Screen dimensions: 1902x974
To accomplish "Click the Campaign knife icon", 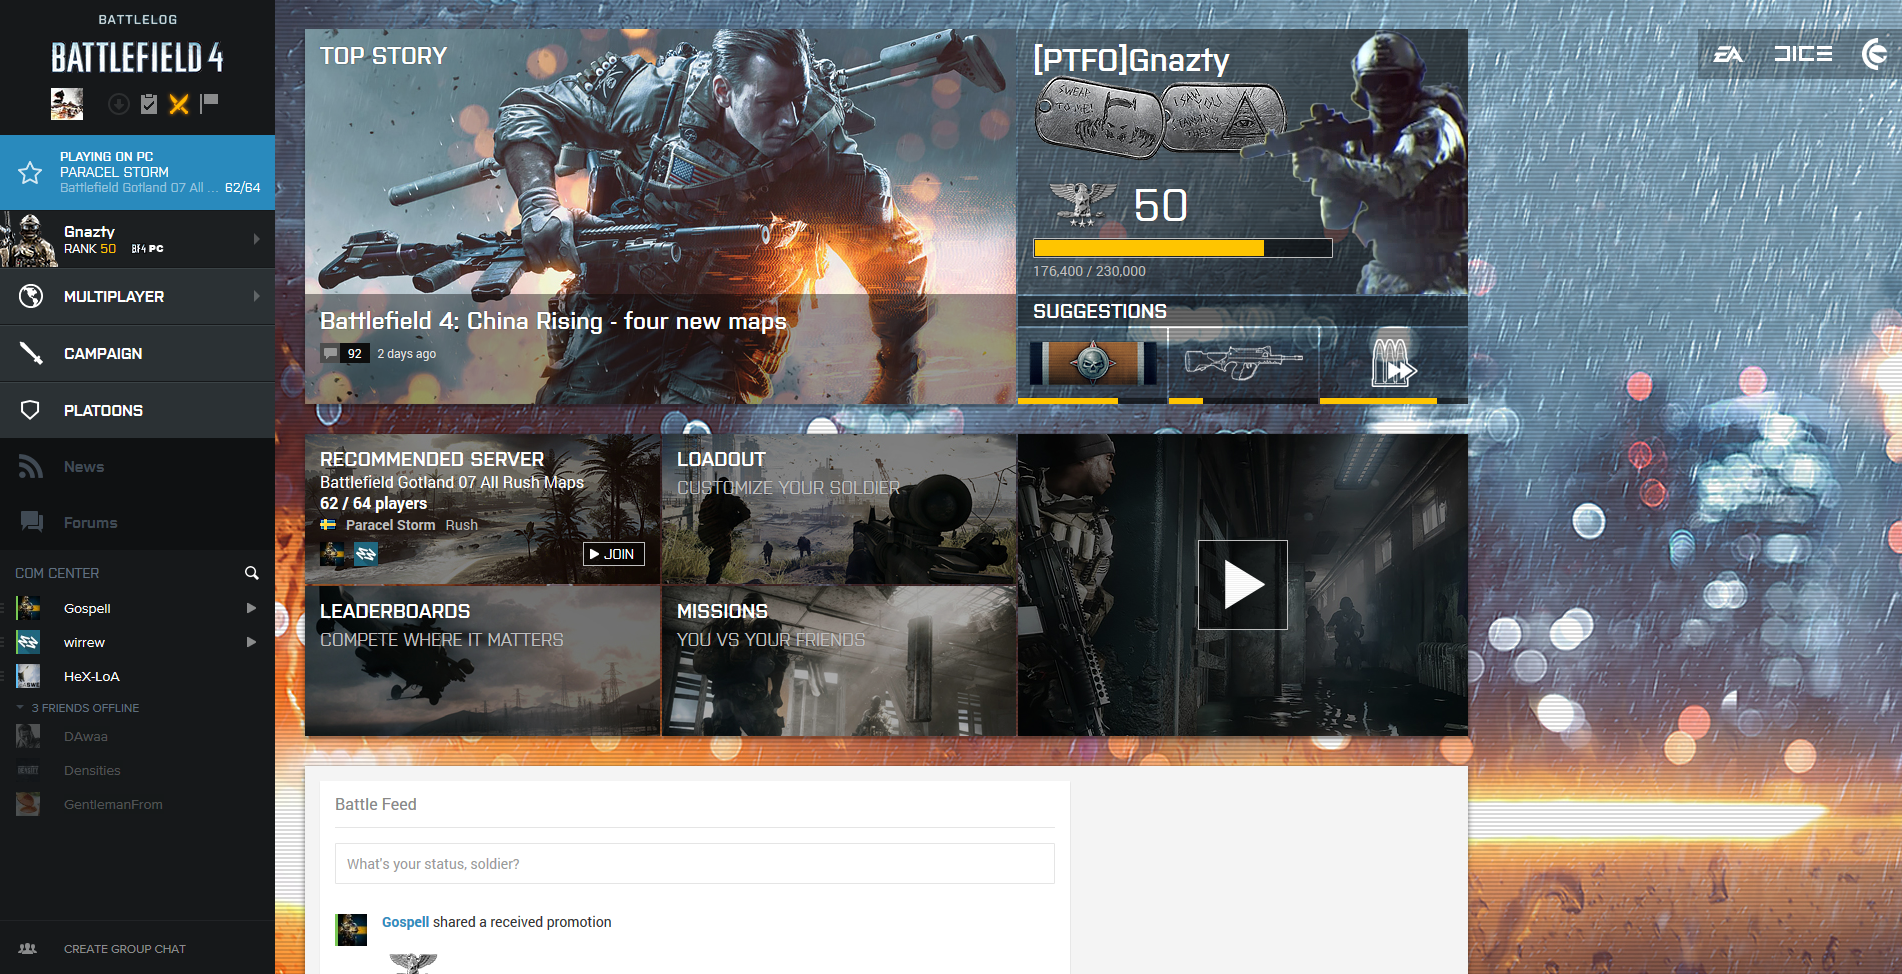I will (x=31, y=353).
